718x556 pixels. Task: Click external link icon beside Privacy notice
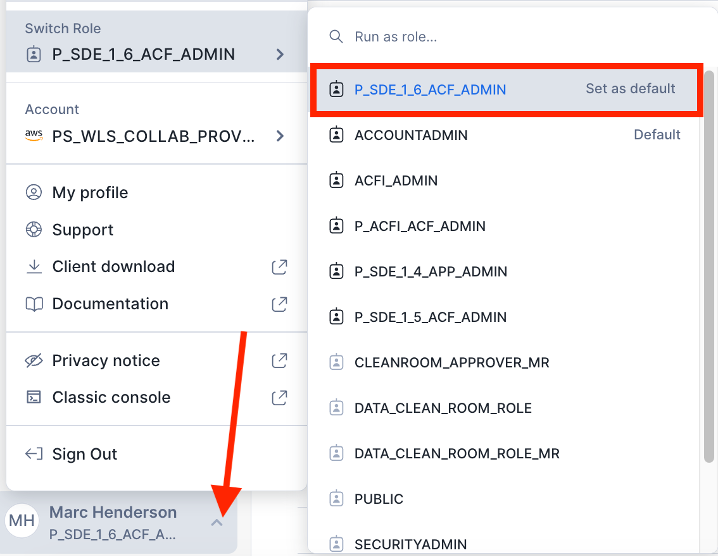tap(279, 360)
